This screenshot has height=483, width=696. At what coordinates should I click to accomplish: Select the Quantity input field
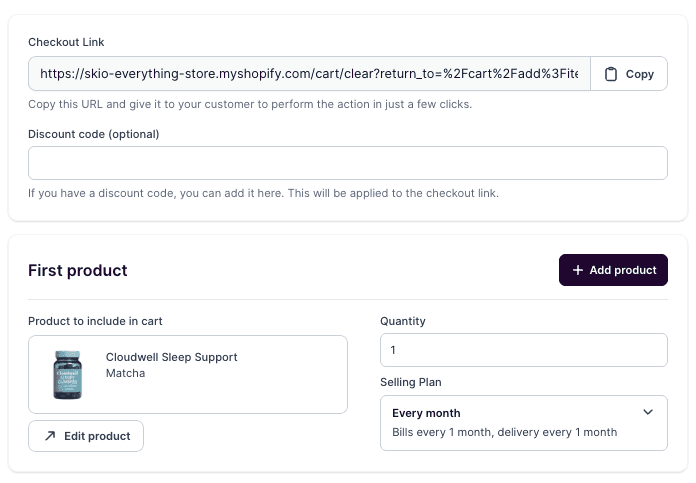pyautogui.click(x=523, y=350)
